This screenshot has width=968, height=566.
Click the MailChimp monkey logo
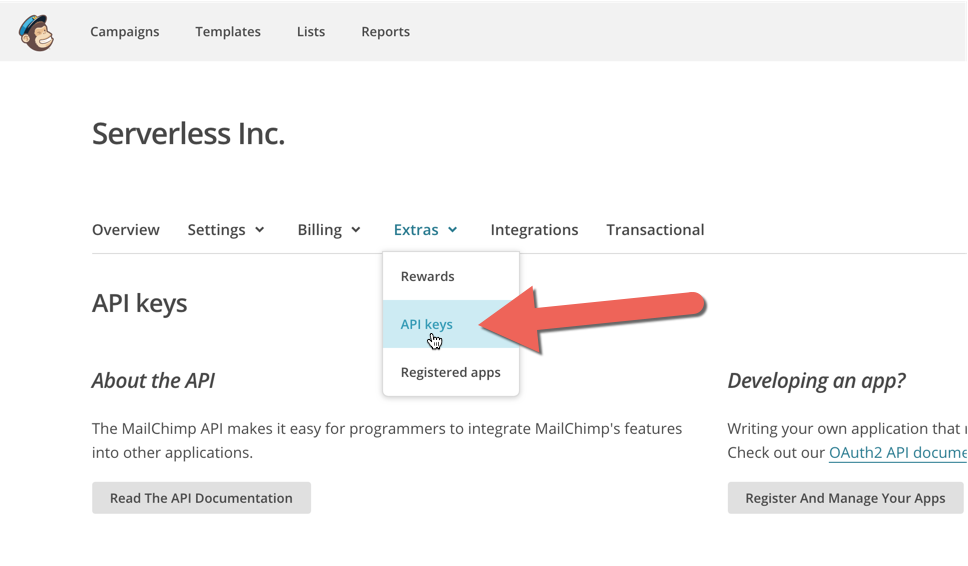[36, 32]
